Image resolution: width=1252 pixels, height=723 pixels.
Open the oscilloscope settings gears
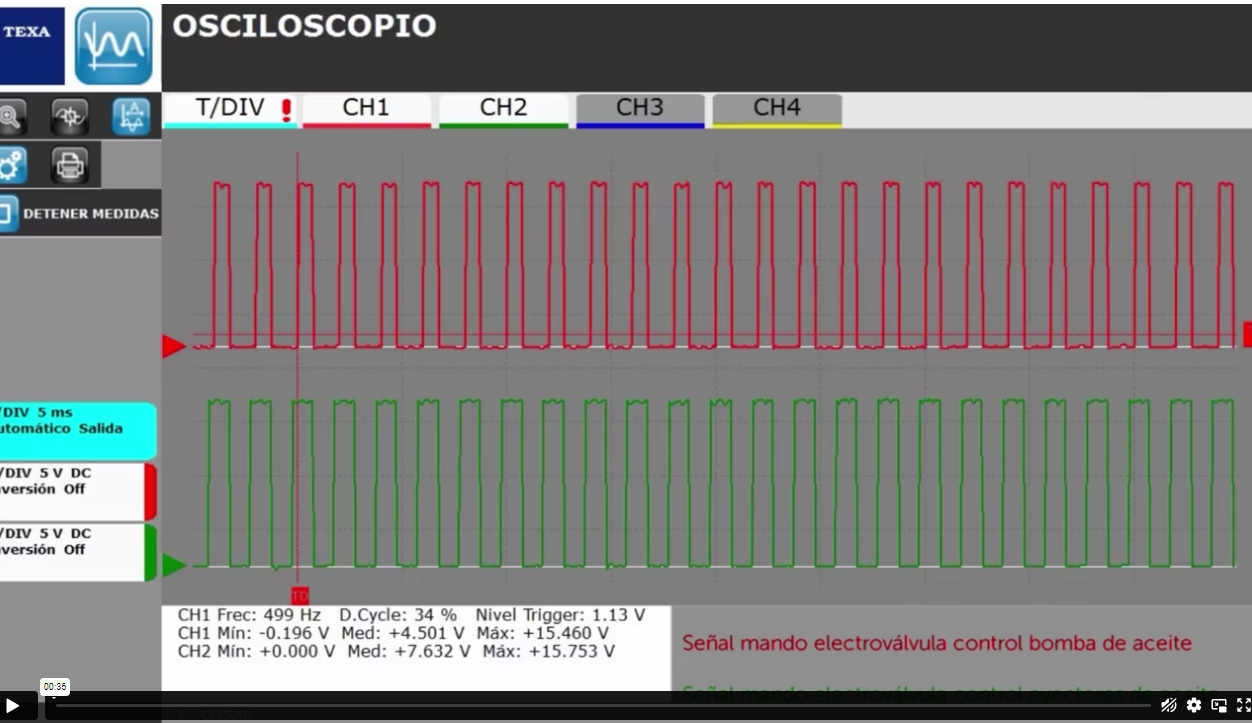[11, 165]
